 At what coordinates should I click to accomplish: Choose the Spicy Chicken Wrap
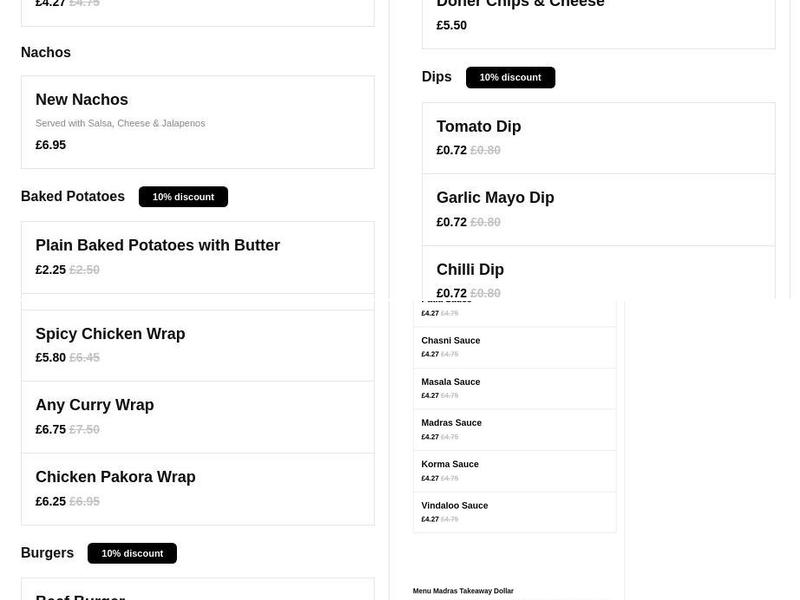point(197,345)
